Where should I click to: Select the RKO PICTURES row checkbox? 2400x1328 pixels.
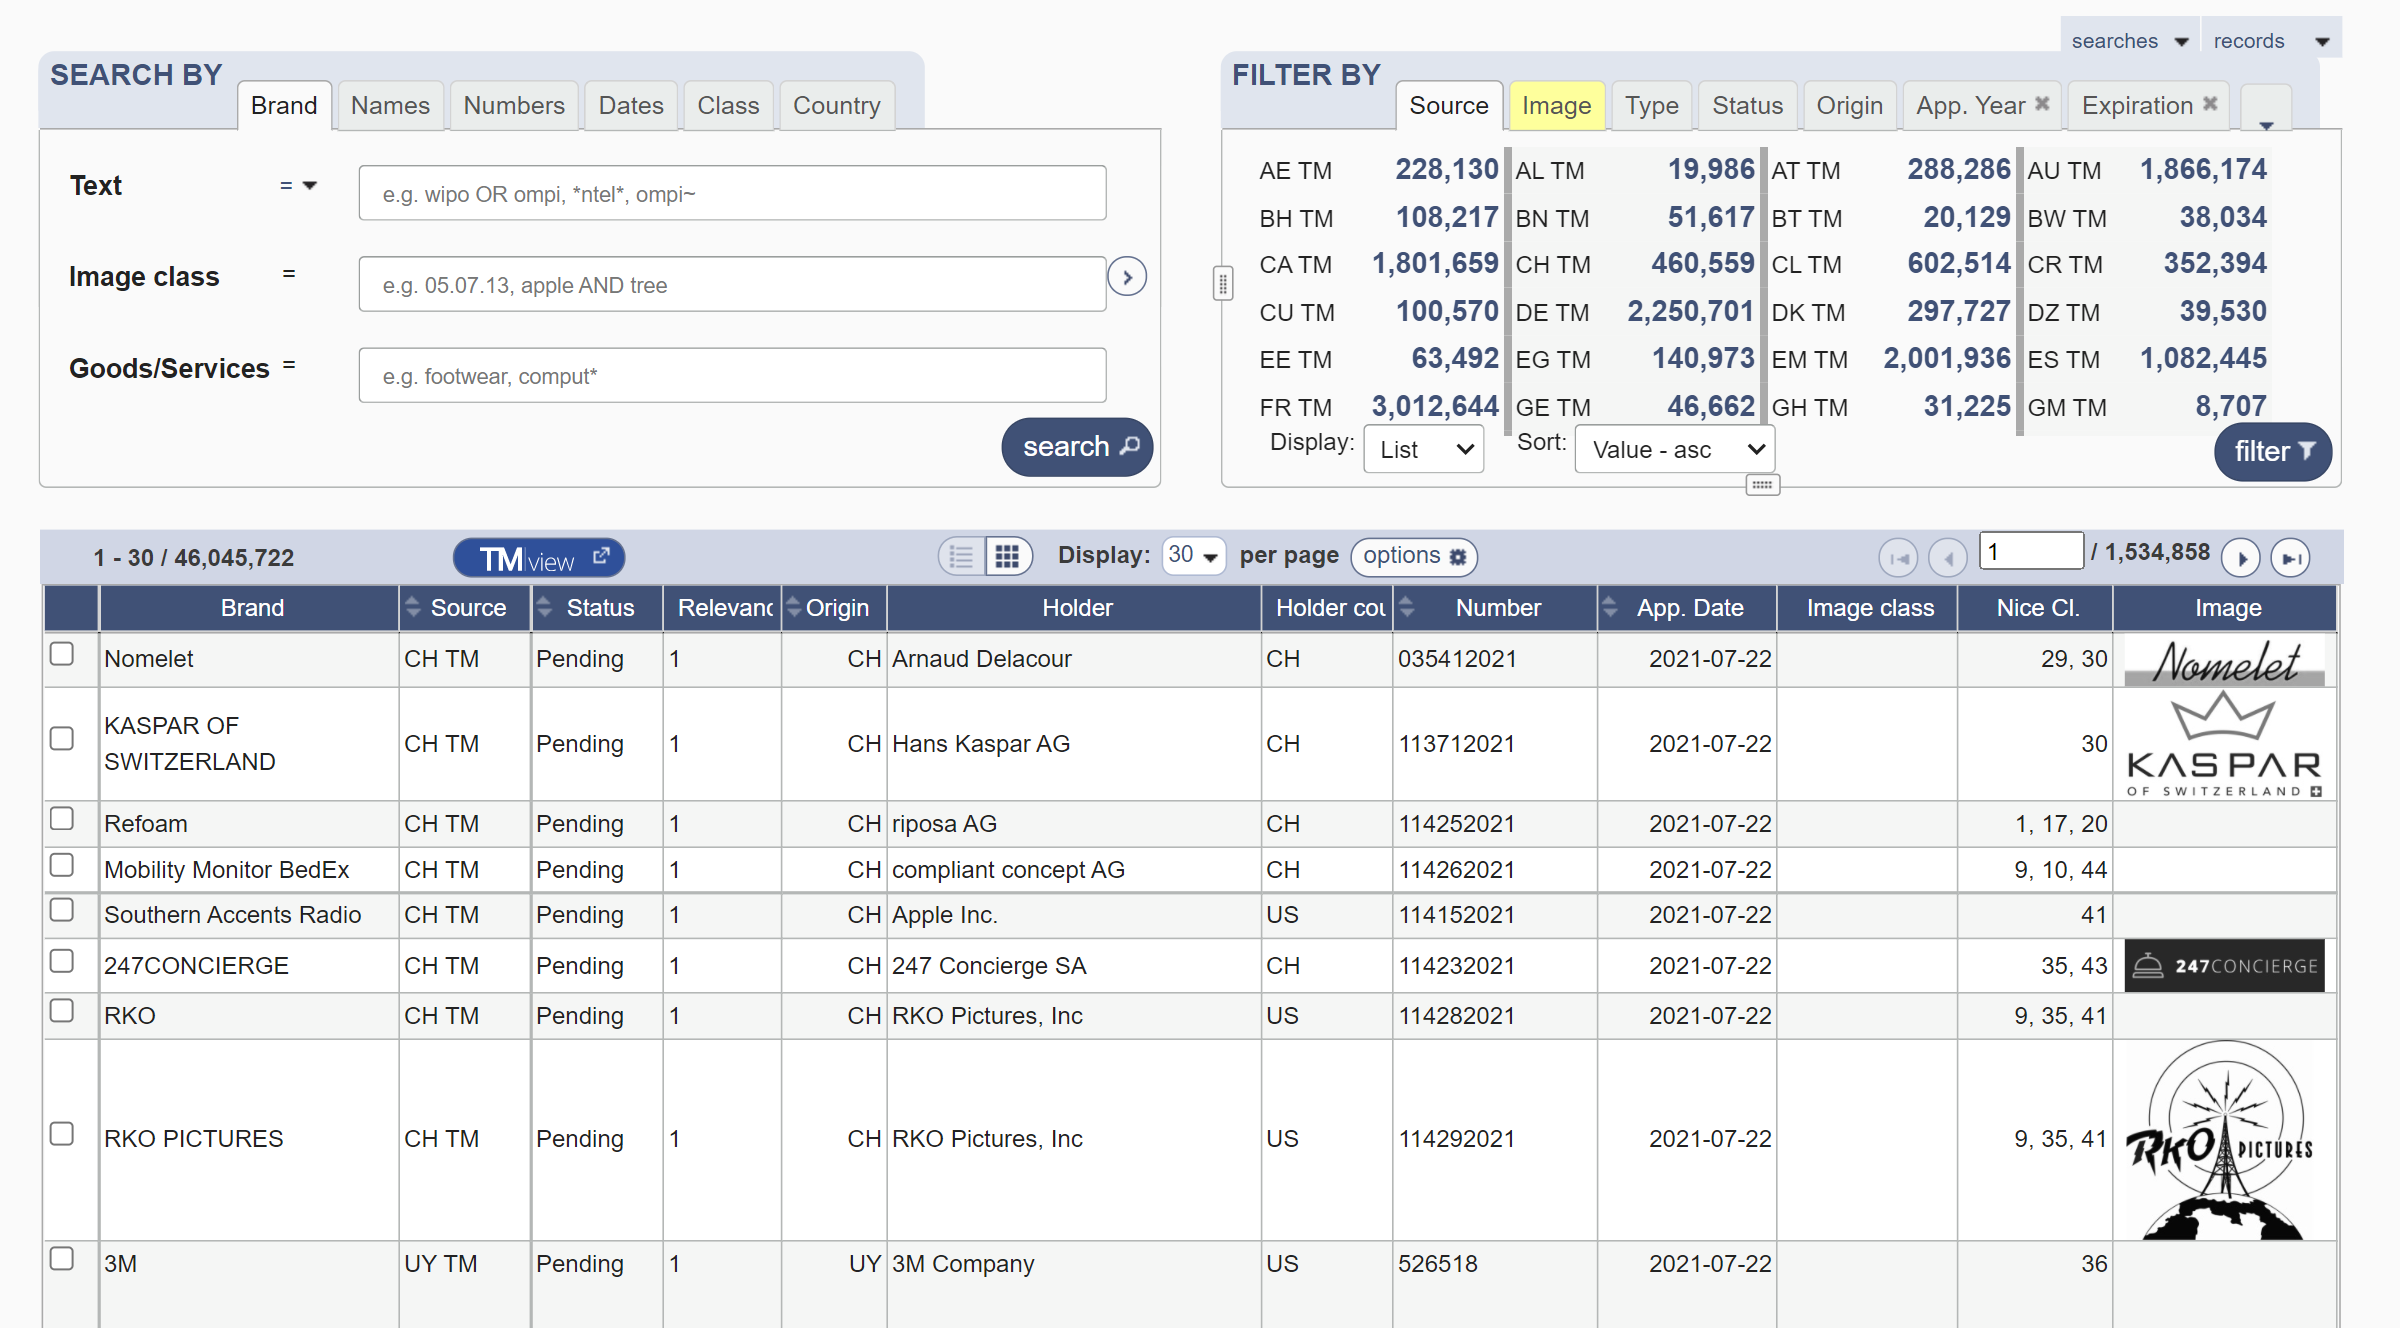click(62, 1134)
